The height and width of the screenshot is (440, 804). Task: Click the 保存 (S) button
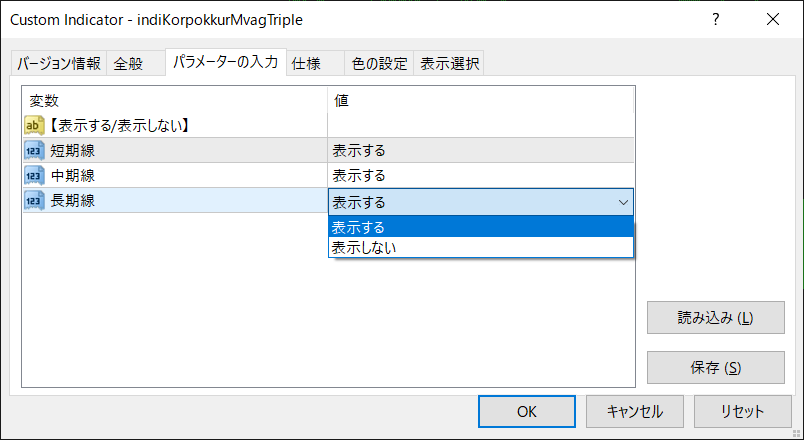715,367
